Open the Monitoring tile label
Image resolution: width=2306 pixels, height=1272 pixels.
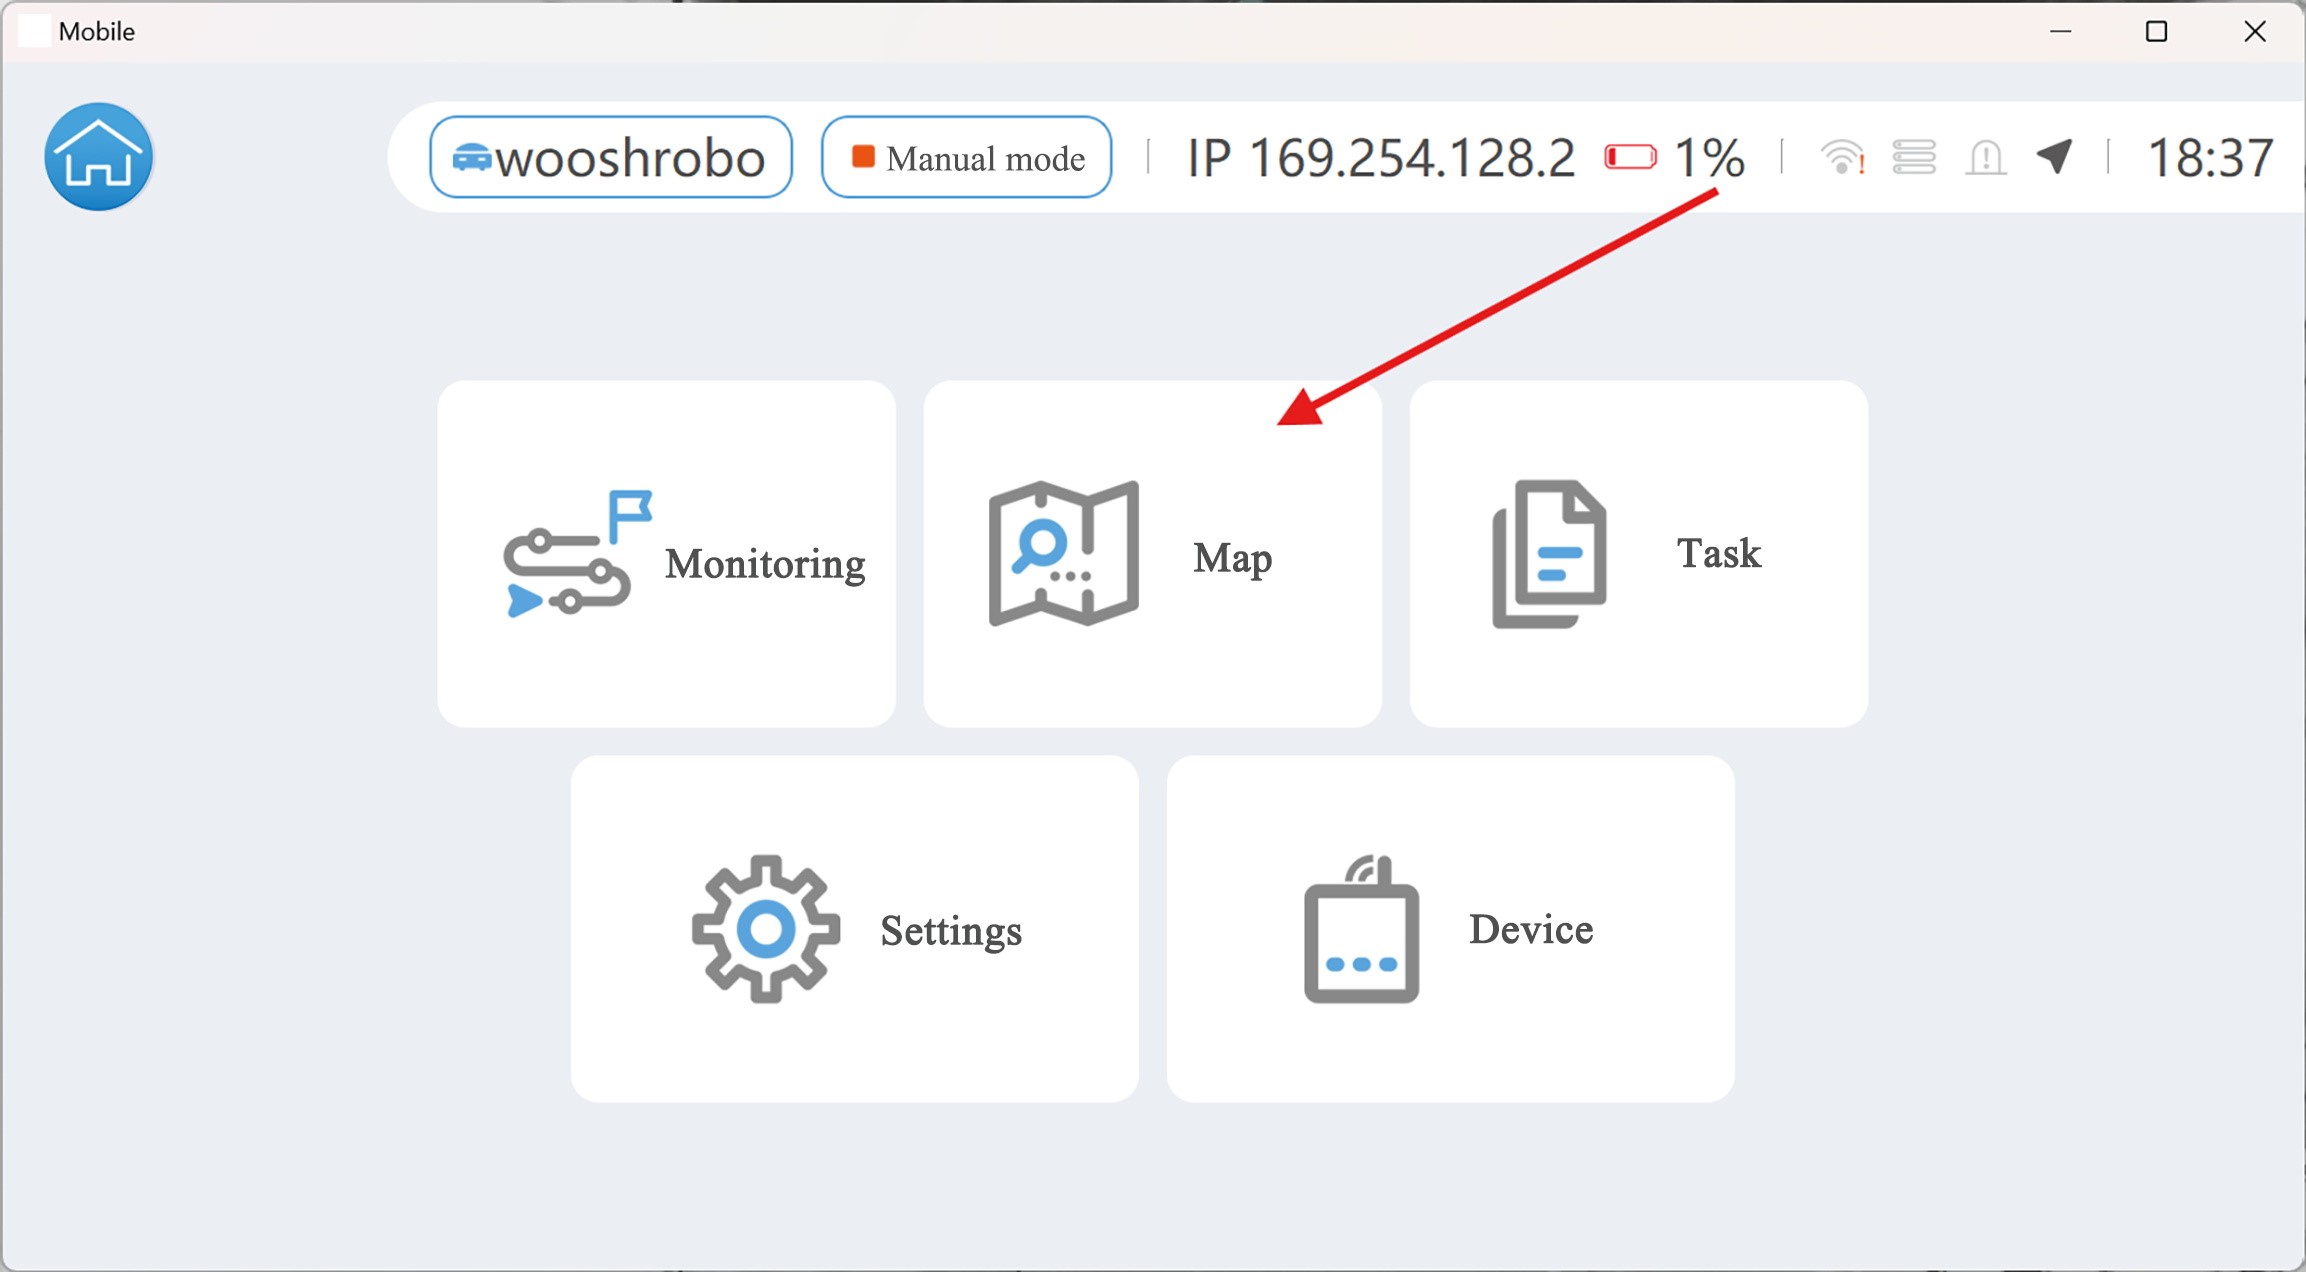pyautogui.click(x=765, y=564)
